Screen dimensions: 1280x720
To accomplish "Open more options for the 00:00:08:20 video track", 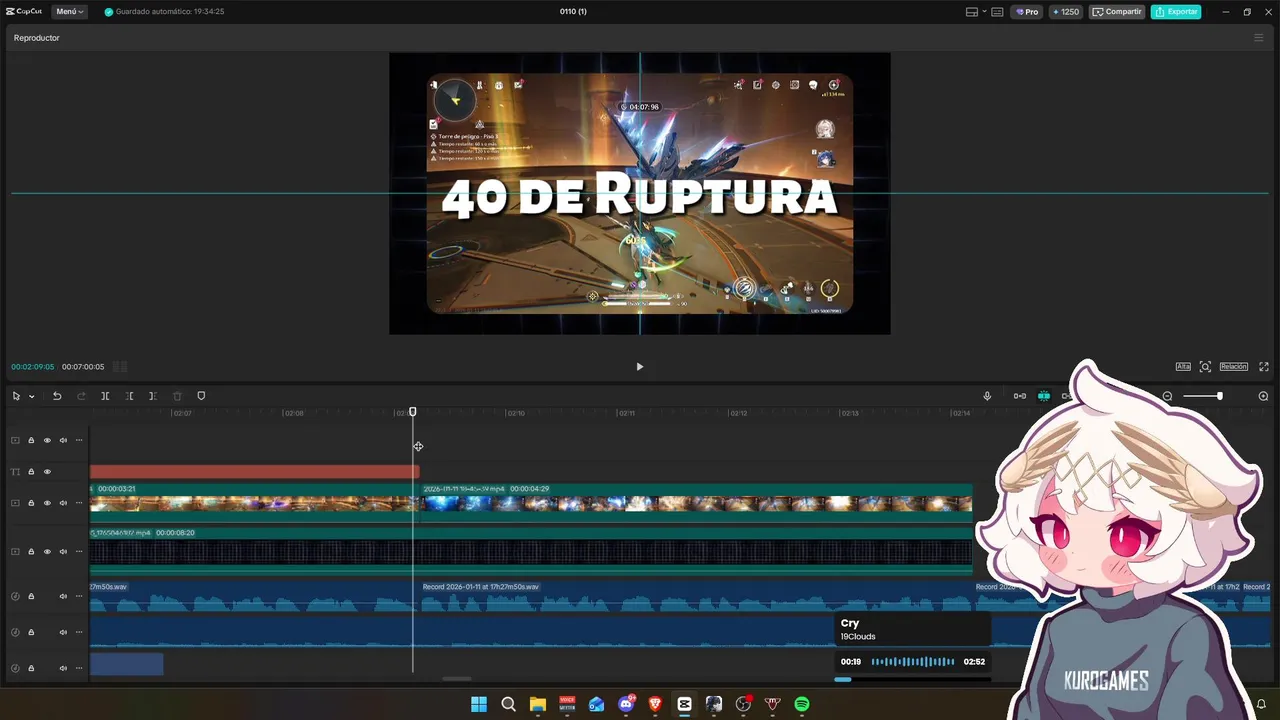I will pyautogui.click(x=79, y=551).
